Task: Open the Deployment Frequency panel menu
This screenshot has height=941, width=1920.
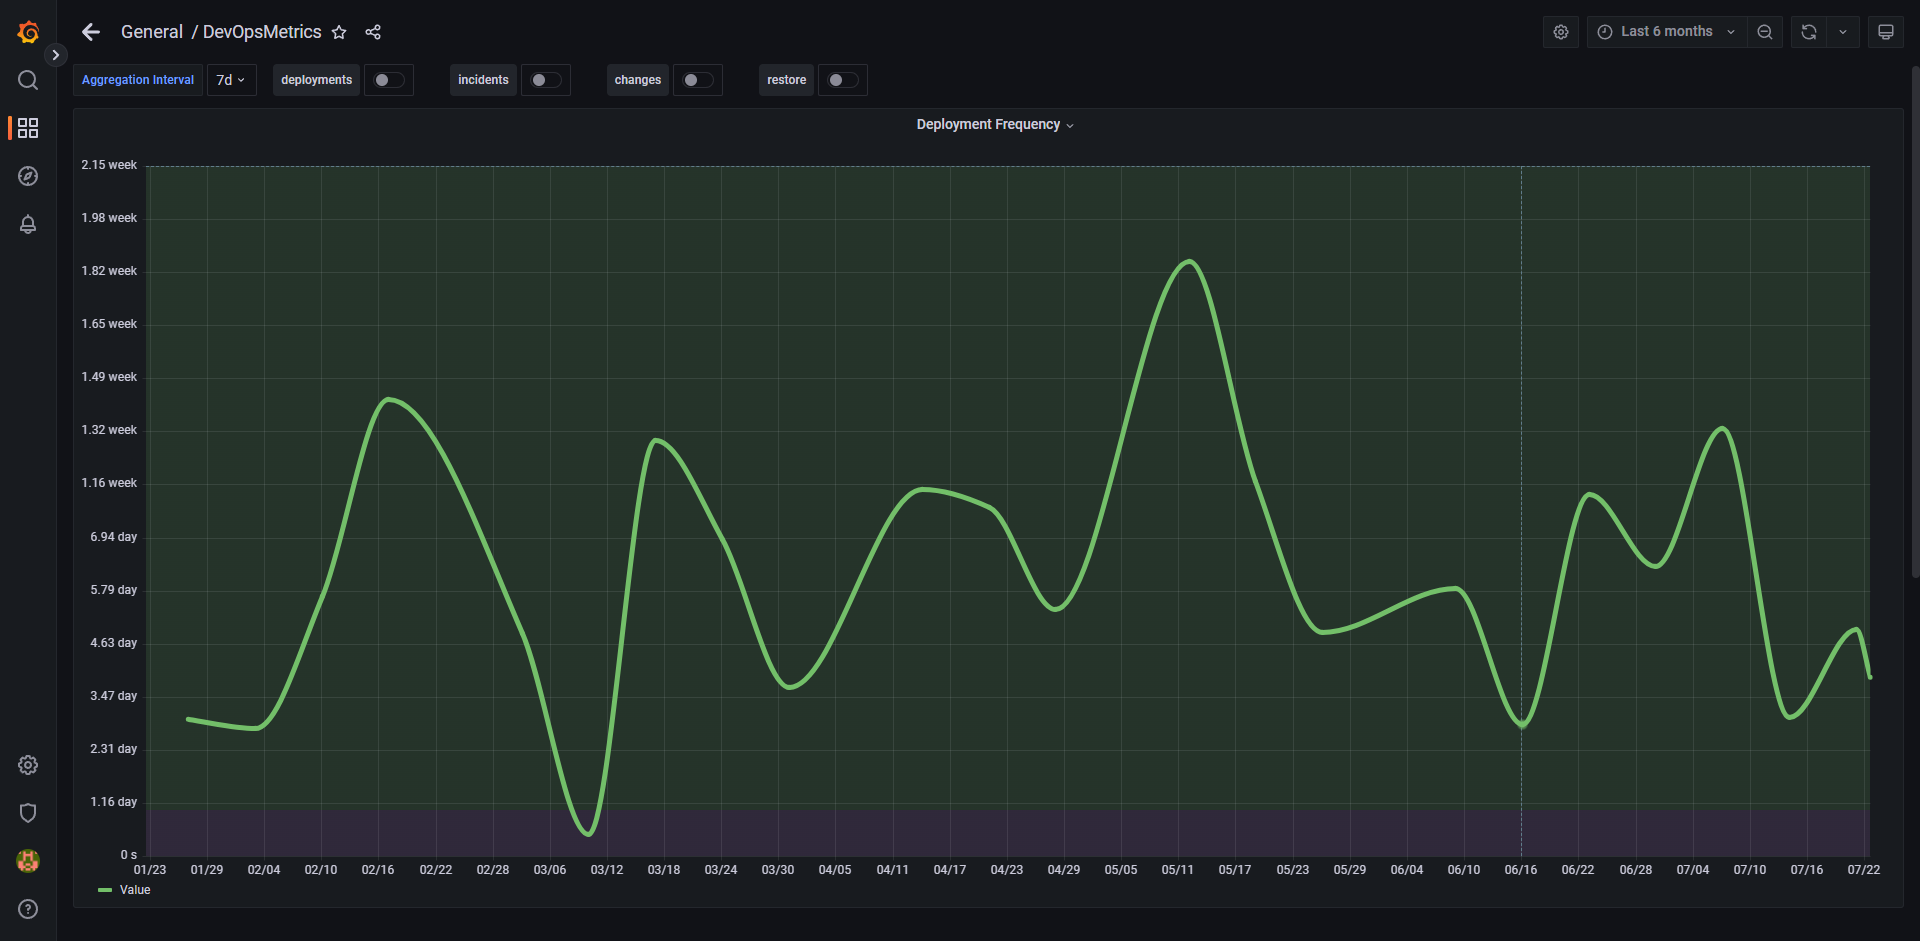Action: [994, 125]
